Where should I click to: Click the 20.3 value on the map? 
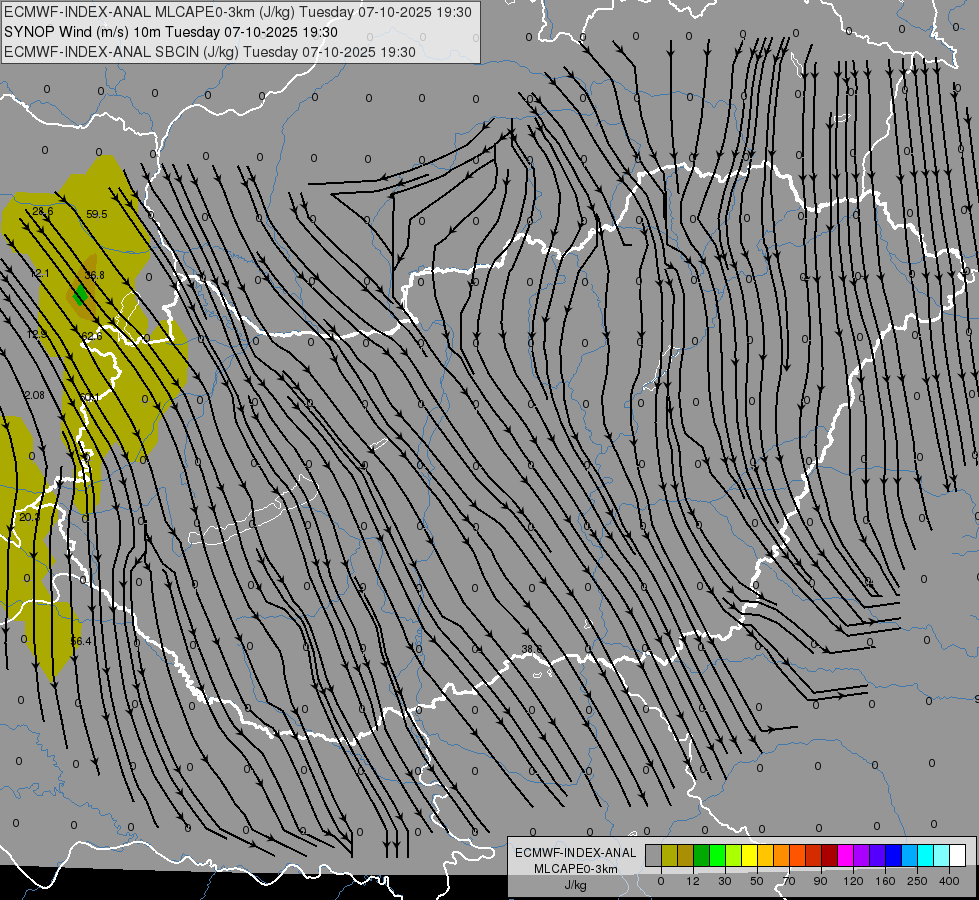click(29, 517)
